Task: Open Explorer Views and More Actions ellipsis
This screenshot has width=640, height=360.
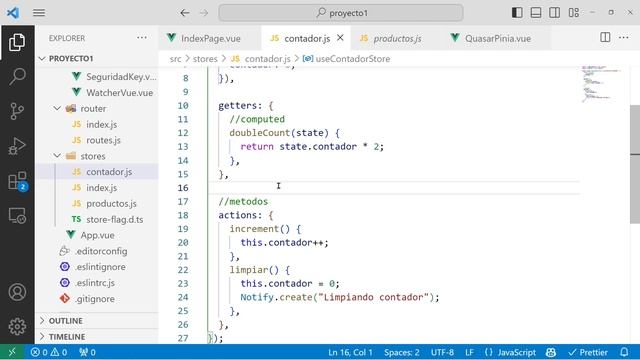Action: [x=142, y=38]
